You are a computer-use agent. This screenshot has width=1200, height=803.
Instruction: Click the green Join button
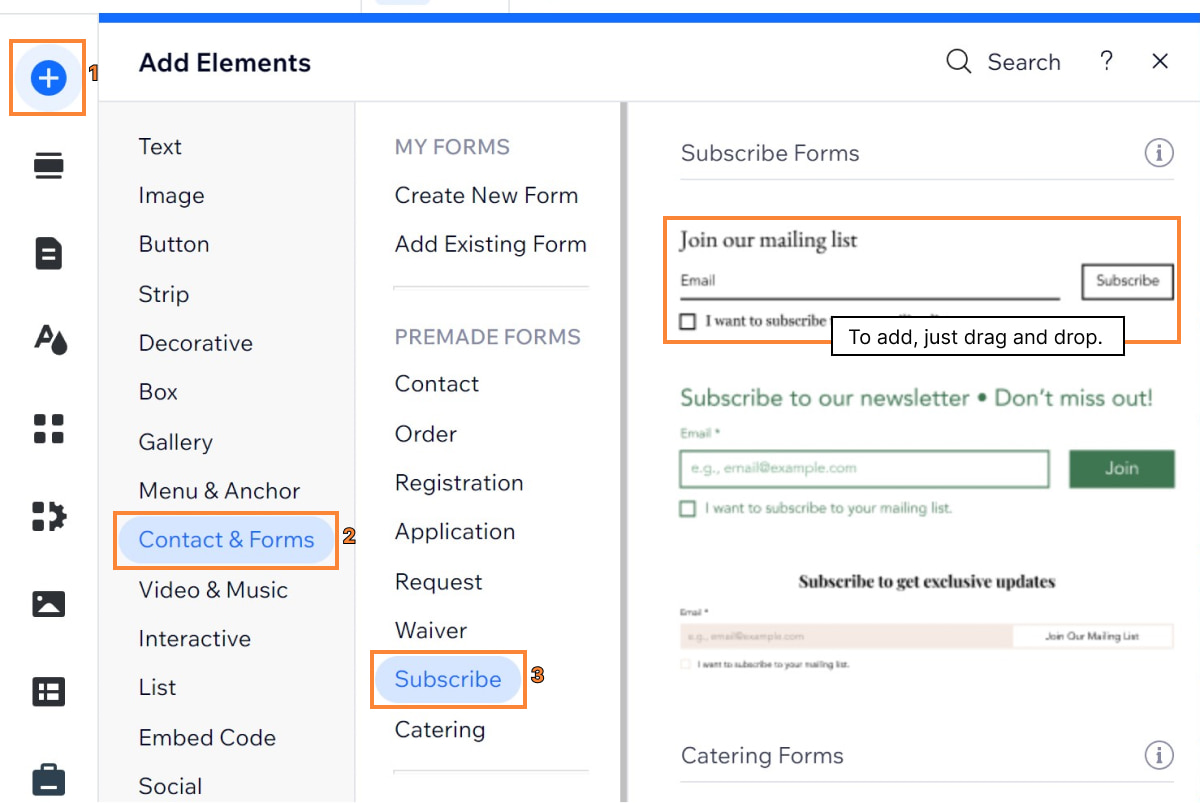coord(1121,468)
